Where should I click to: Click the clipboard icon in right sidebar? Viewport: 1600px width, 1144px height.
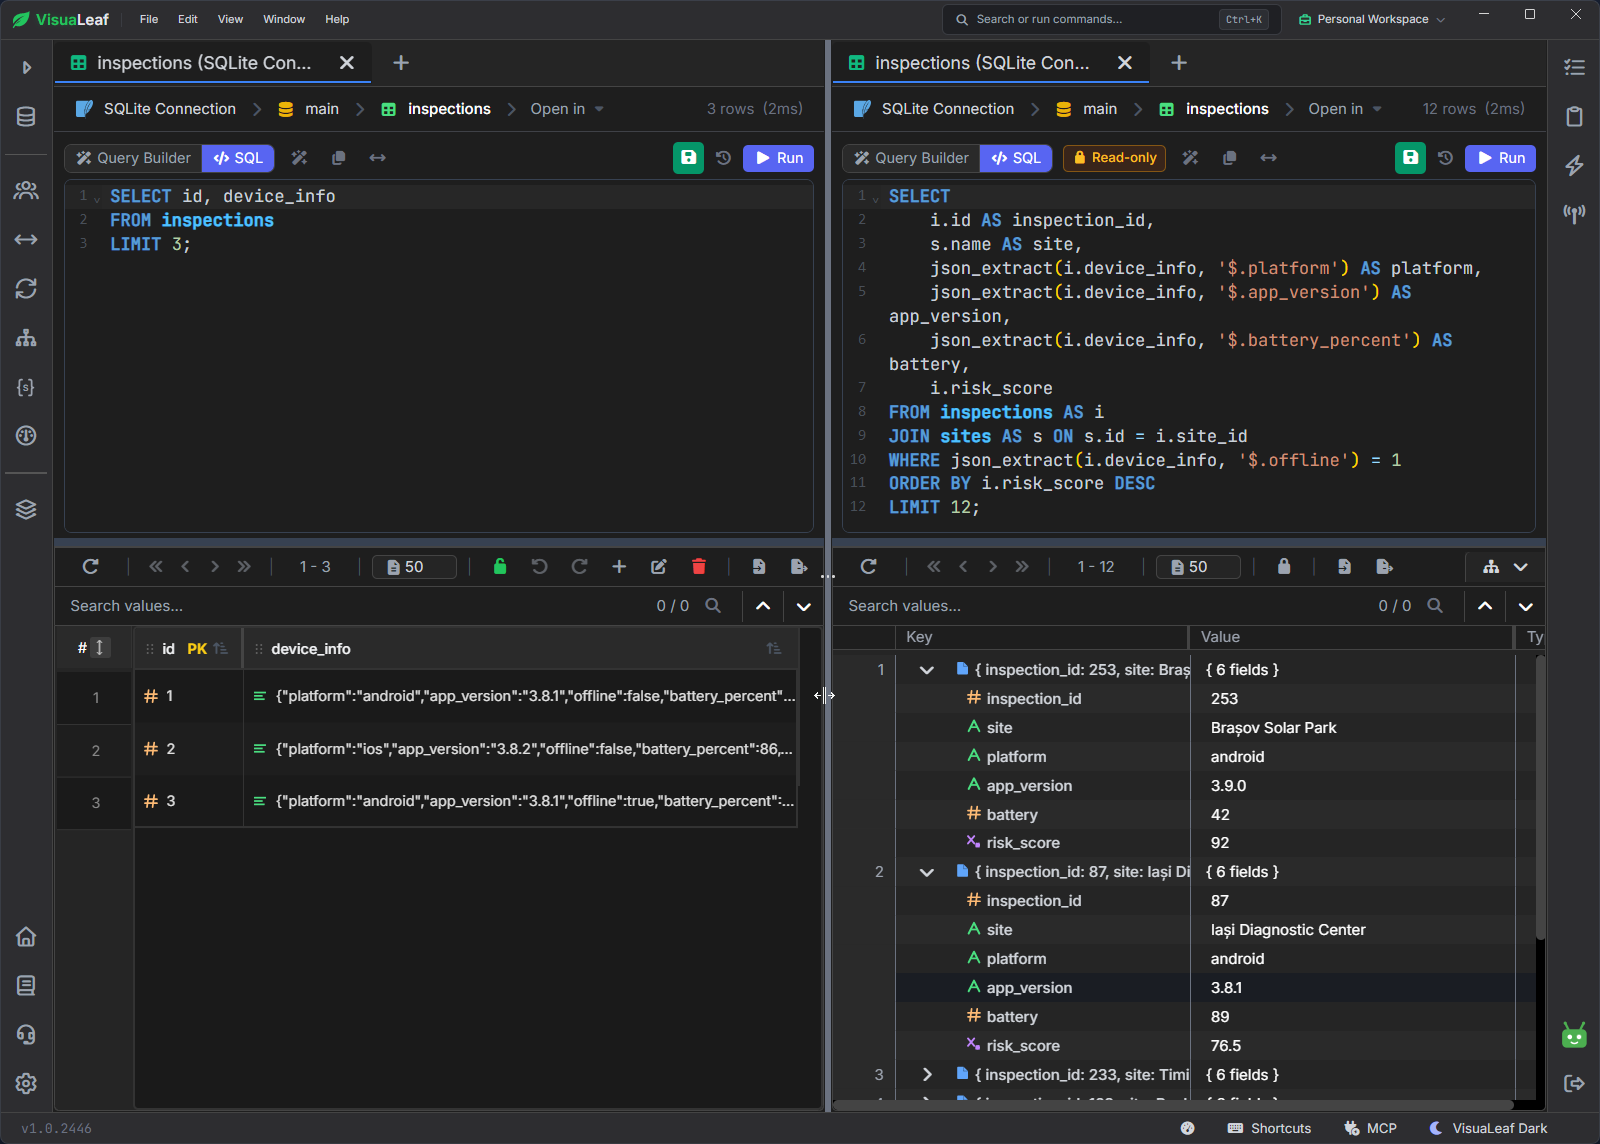[1574, 116]
